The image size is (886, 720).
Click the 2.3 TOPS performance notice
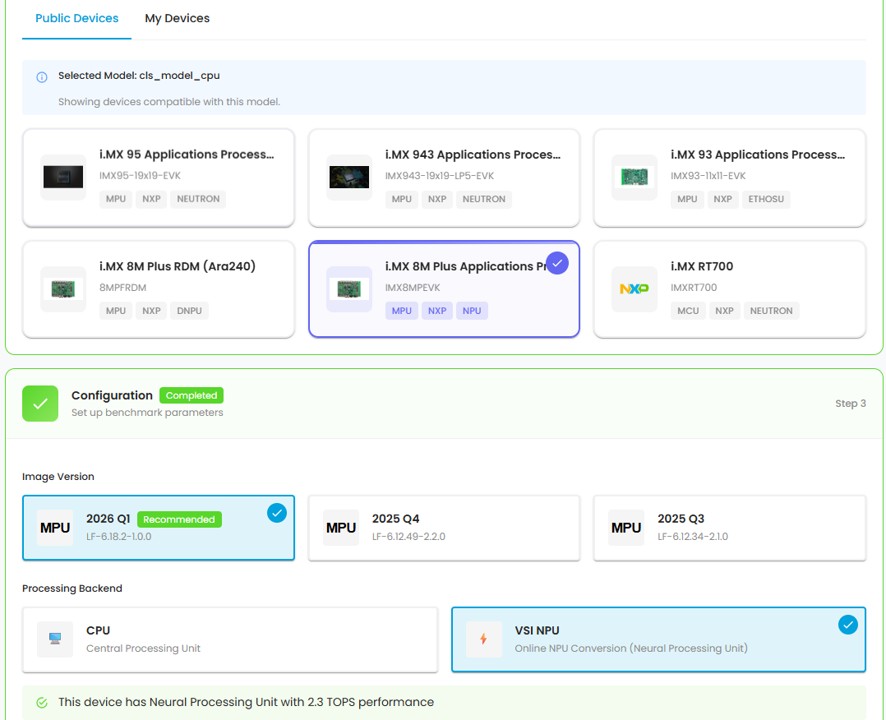point(444,702)
